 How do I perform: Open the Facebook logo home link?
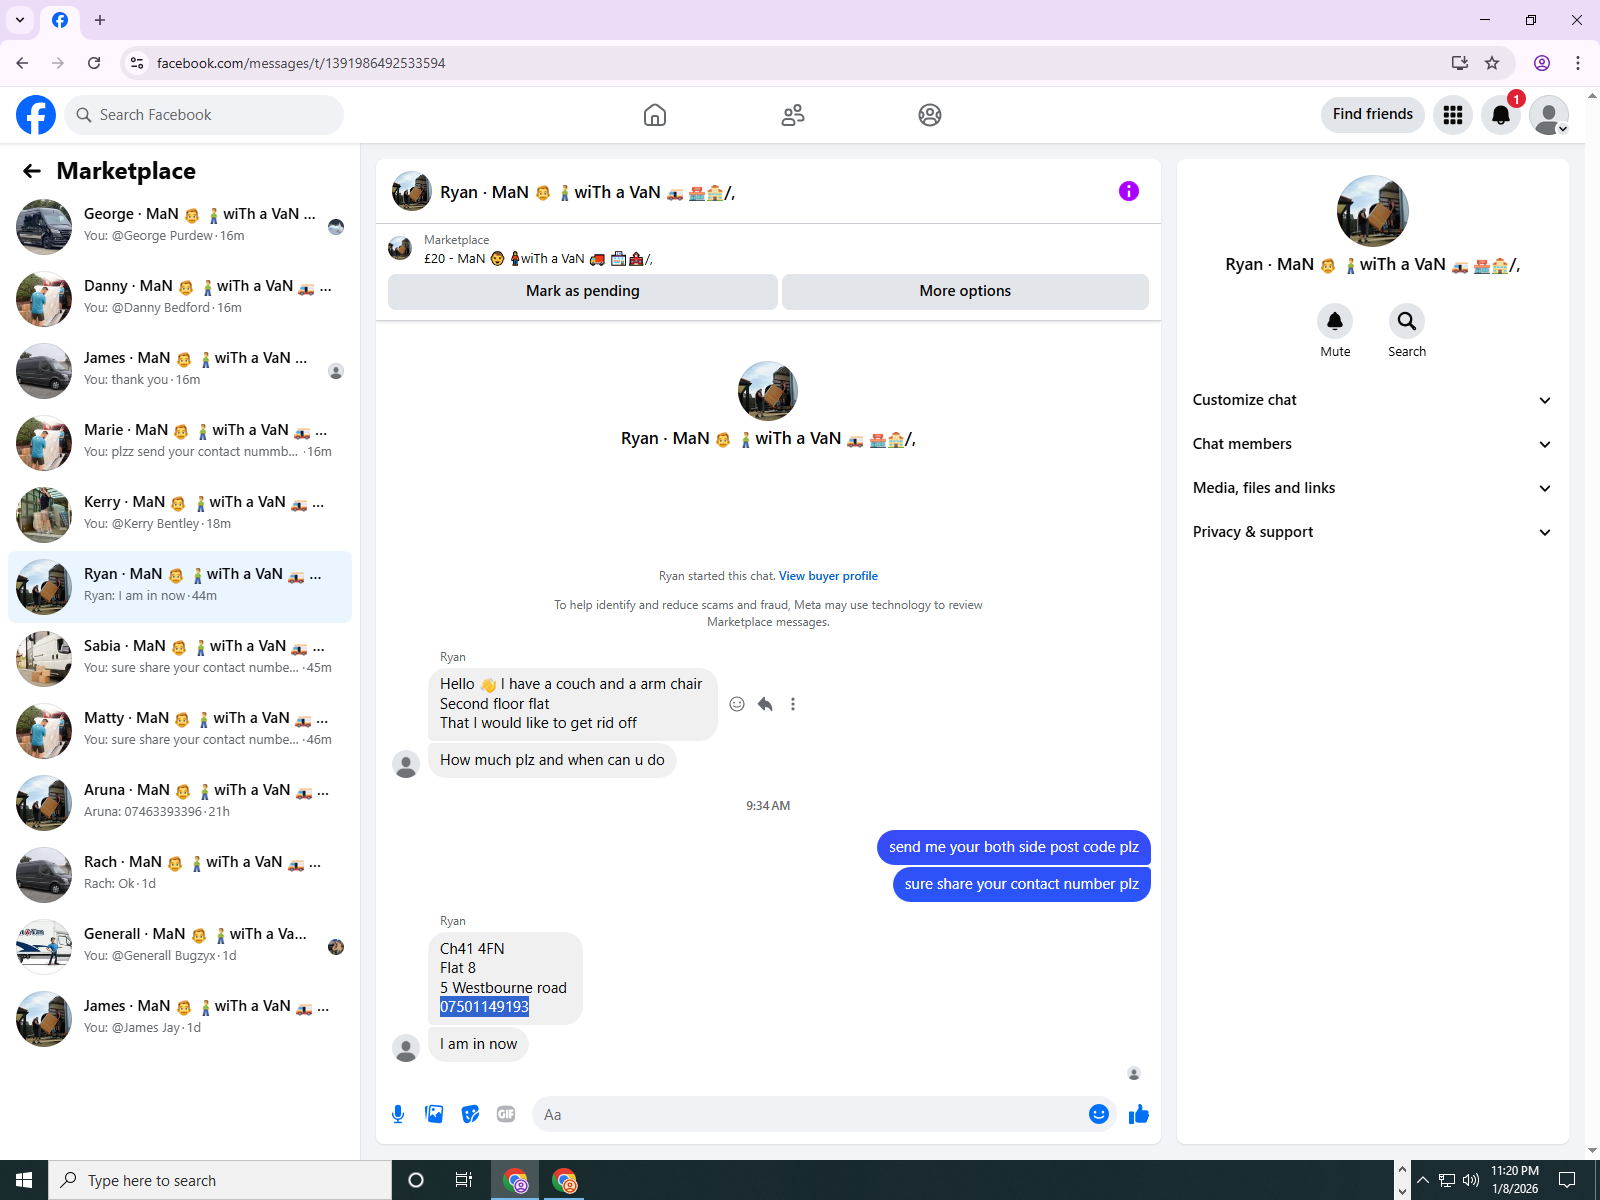click(36, 115)
